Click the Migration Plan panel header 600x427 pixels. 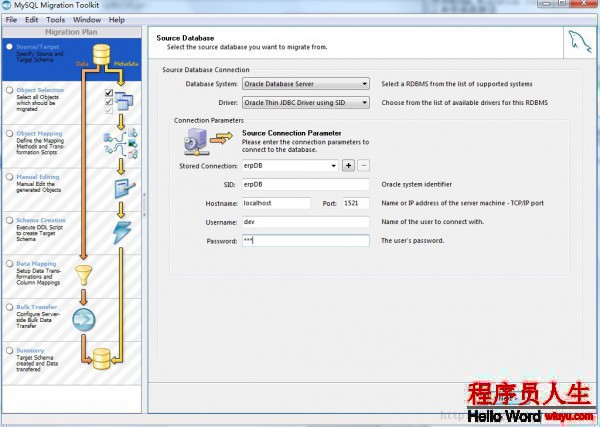coord(72,32)
